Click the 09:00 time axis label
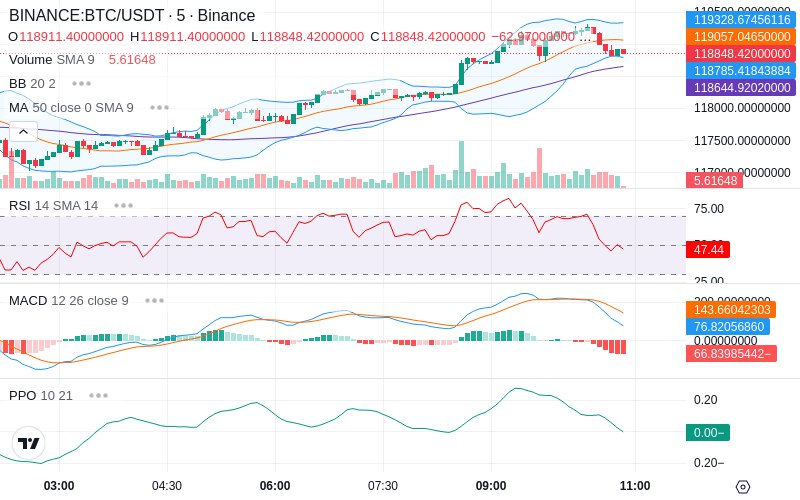The width and height of the screenshot is (800, 500). pyautogui.click(x=491, y=486)
